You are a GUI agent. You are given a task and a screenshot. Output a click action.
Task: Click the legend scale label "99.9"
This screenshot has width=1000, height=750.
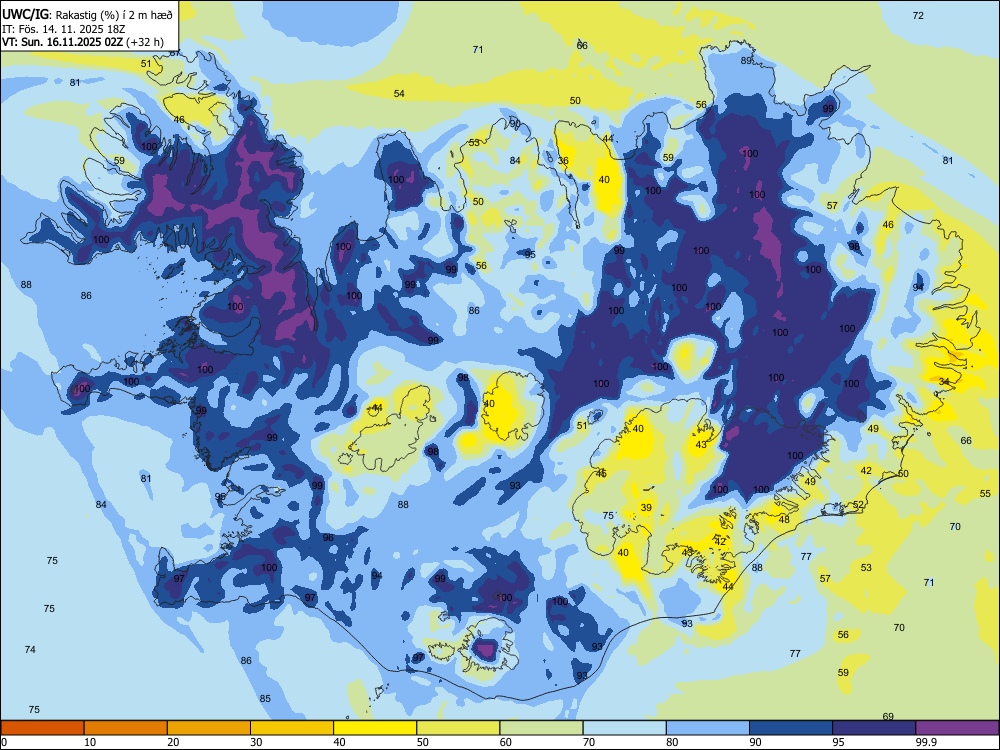(x=925, y=742)
